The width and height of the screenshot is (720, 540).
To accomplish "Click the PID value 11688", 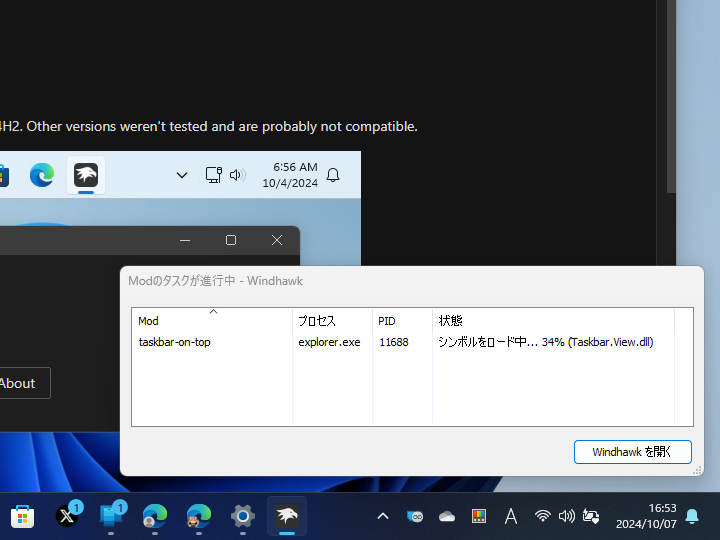I will coord(394,342).
